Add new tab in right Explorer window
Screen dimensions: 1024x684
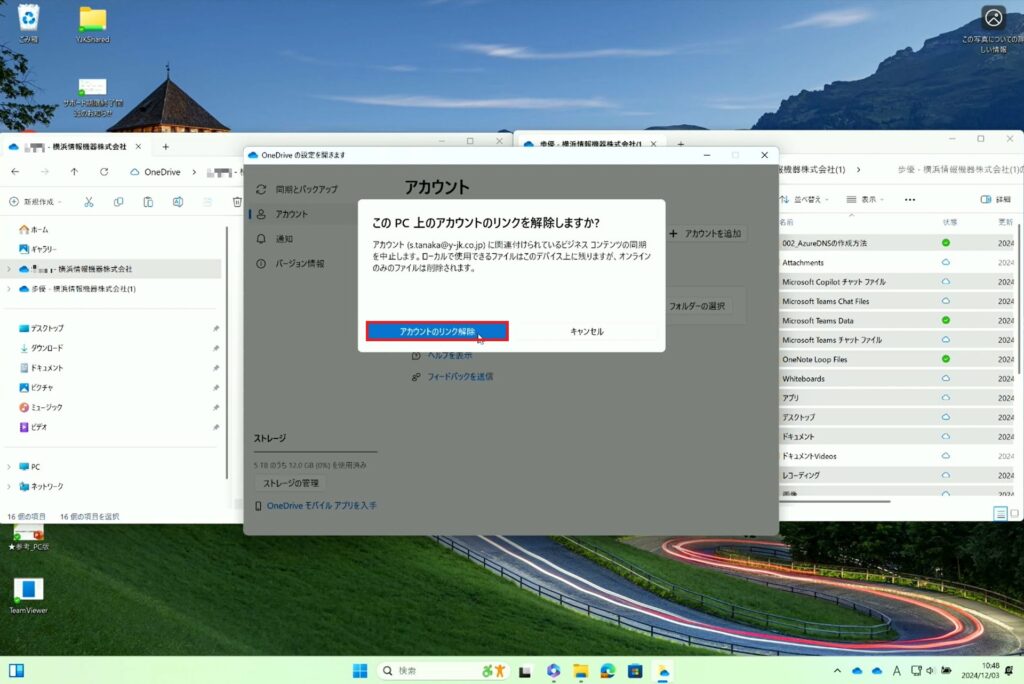pyautogui.click(x=680, y=144)
